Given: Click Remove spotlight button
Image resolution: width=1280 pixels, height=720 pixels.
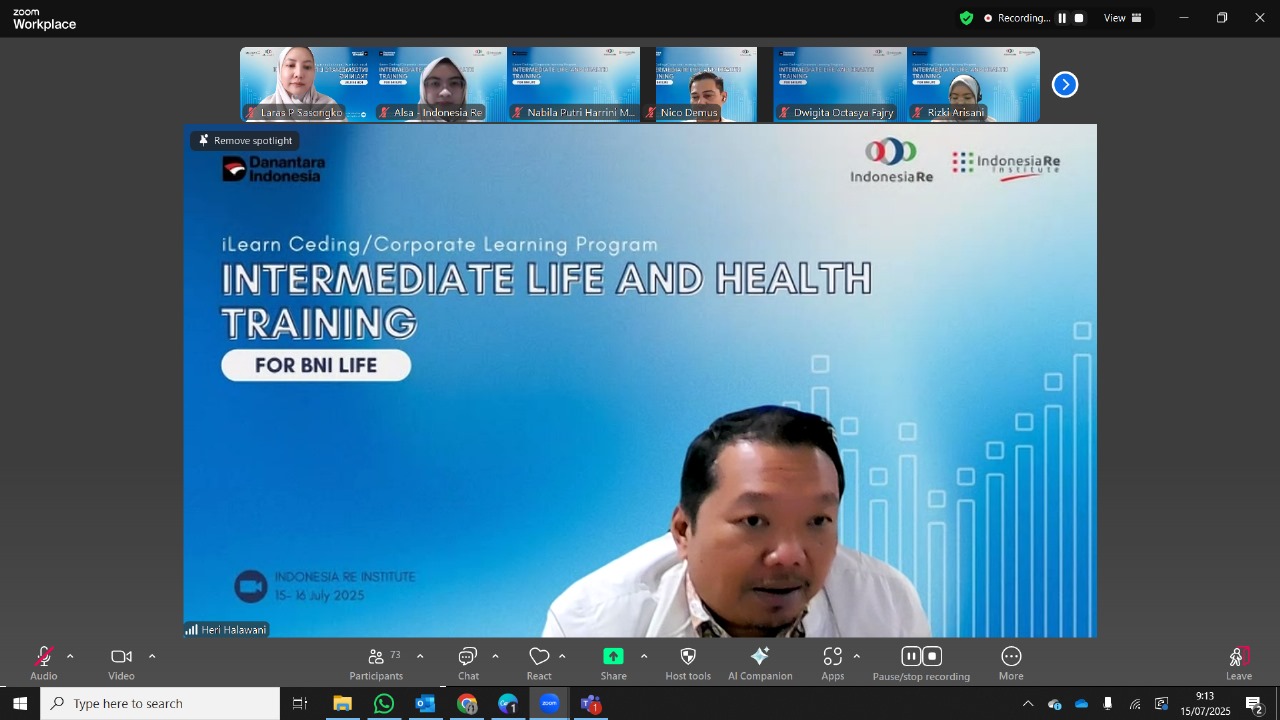Looking at the screenshot, I should 245,141.
